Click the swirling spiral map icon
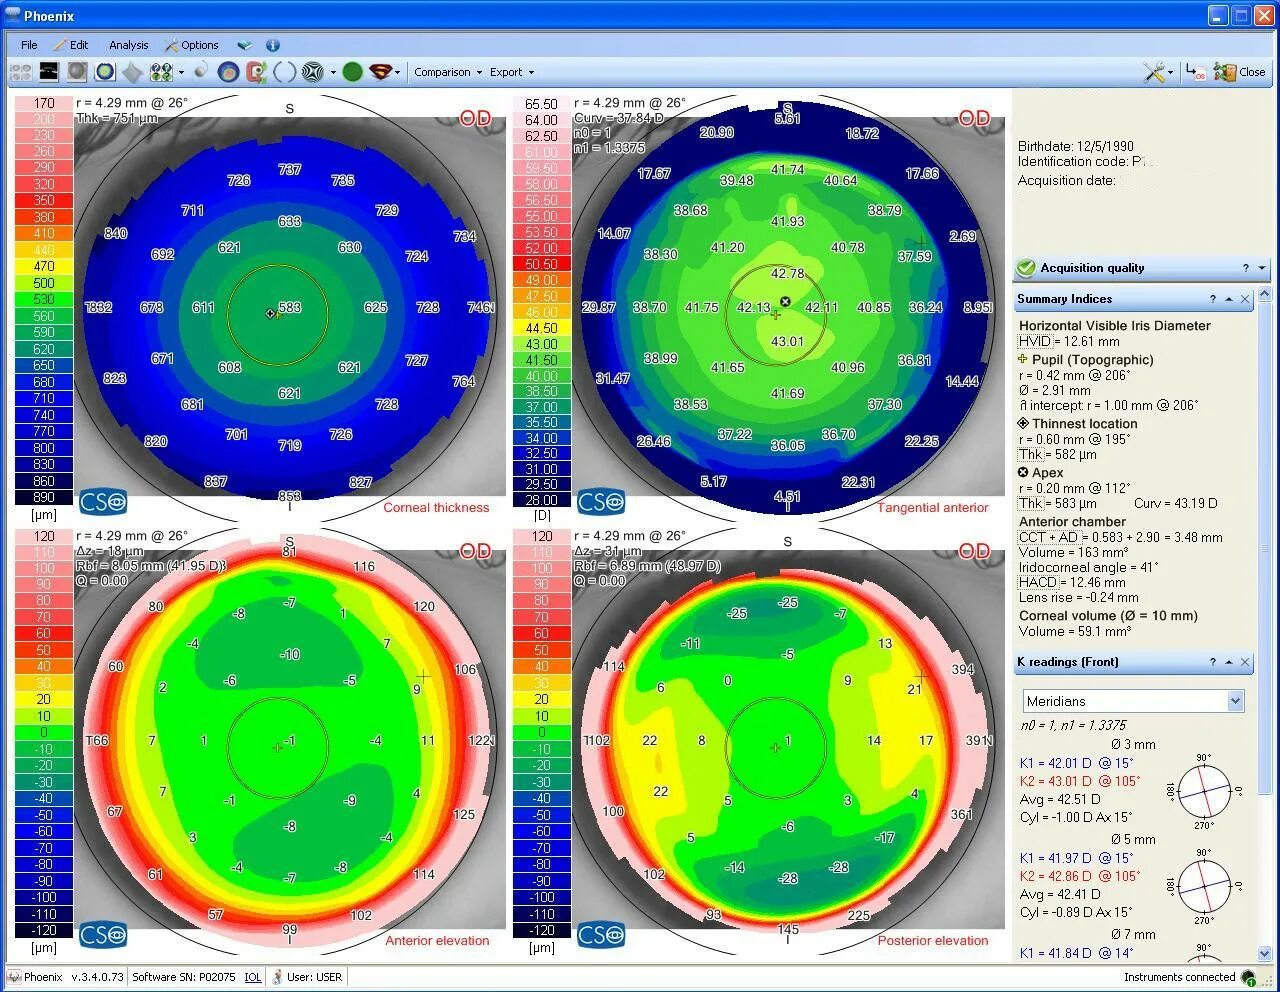 (313, 72)
